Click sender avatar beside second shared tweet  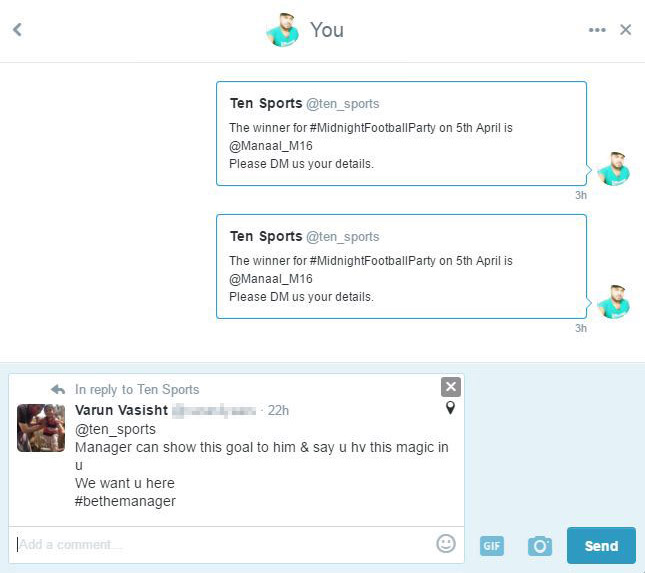(x=612, y=301)
